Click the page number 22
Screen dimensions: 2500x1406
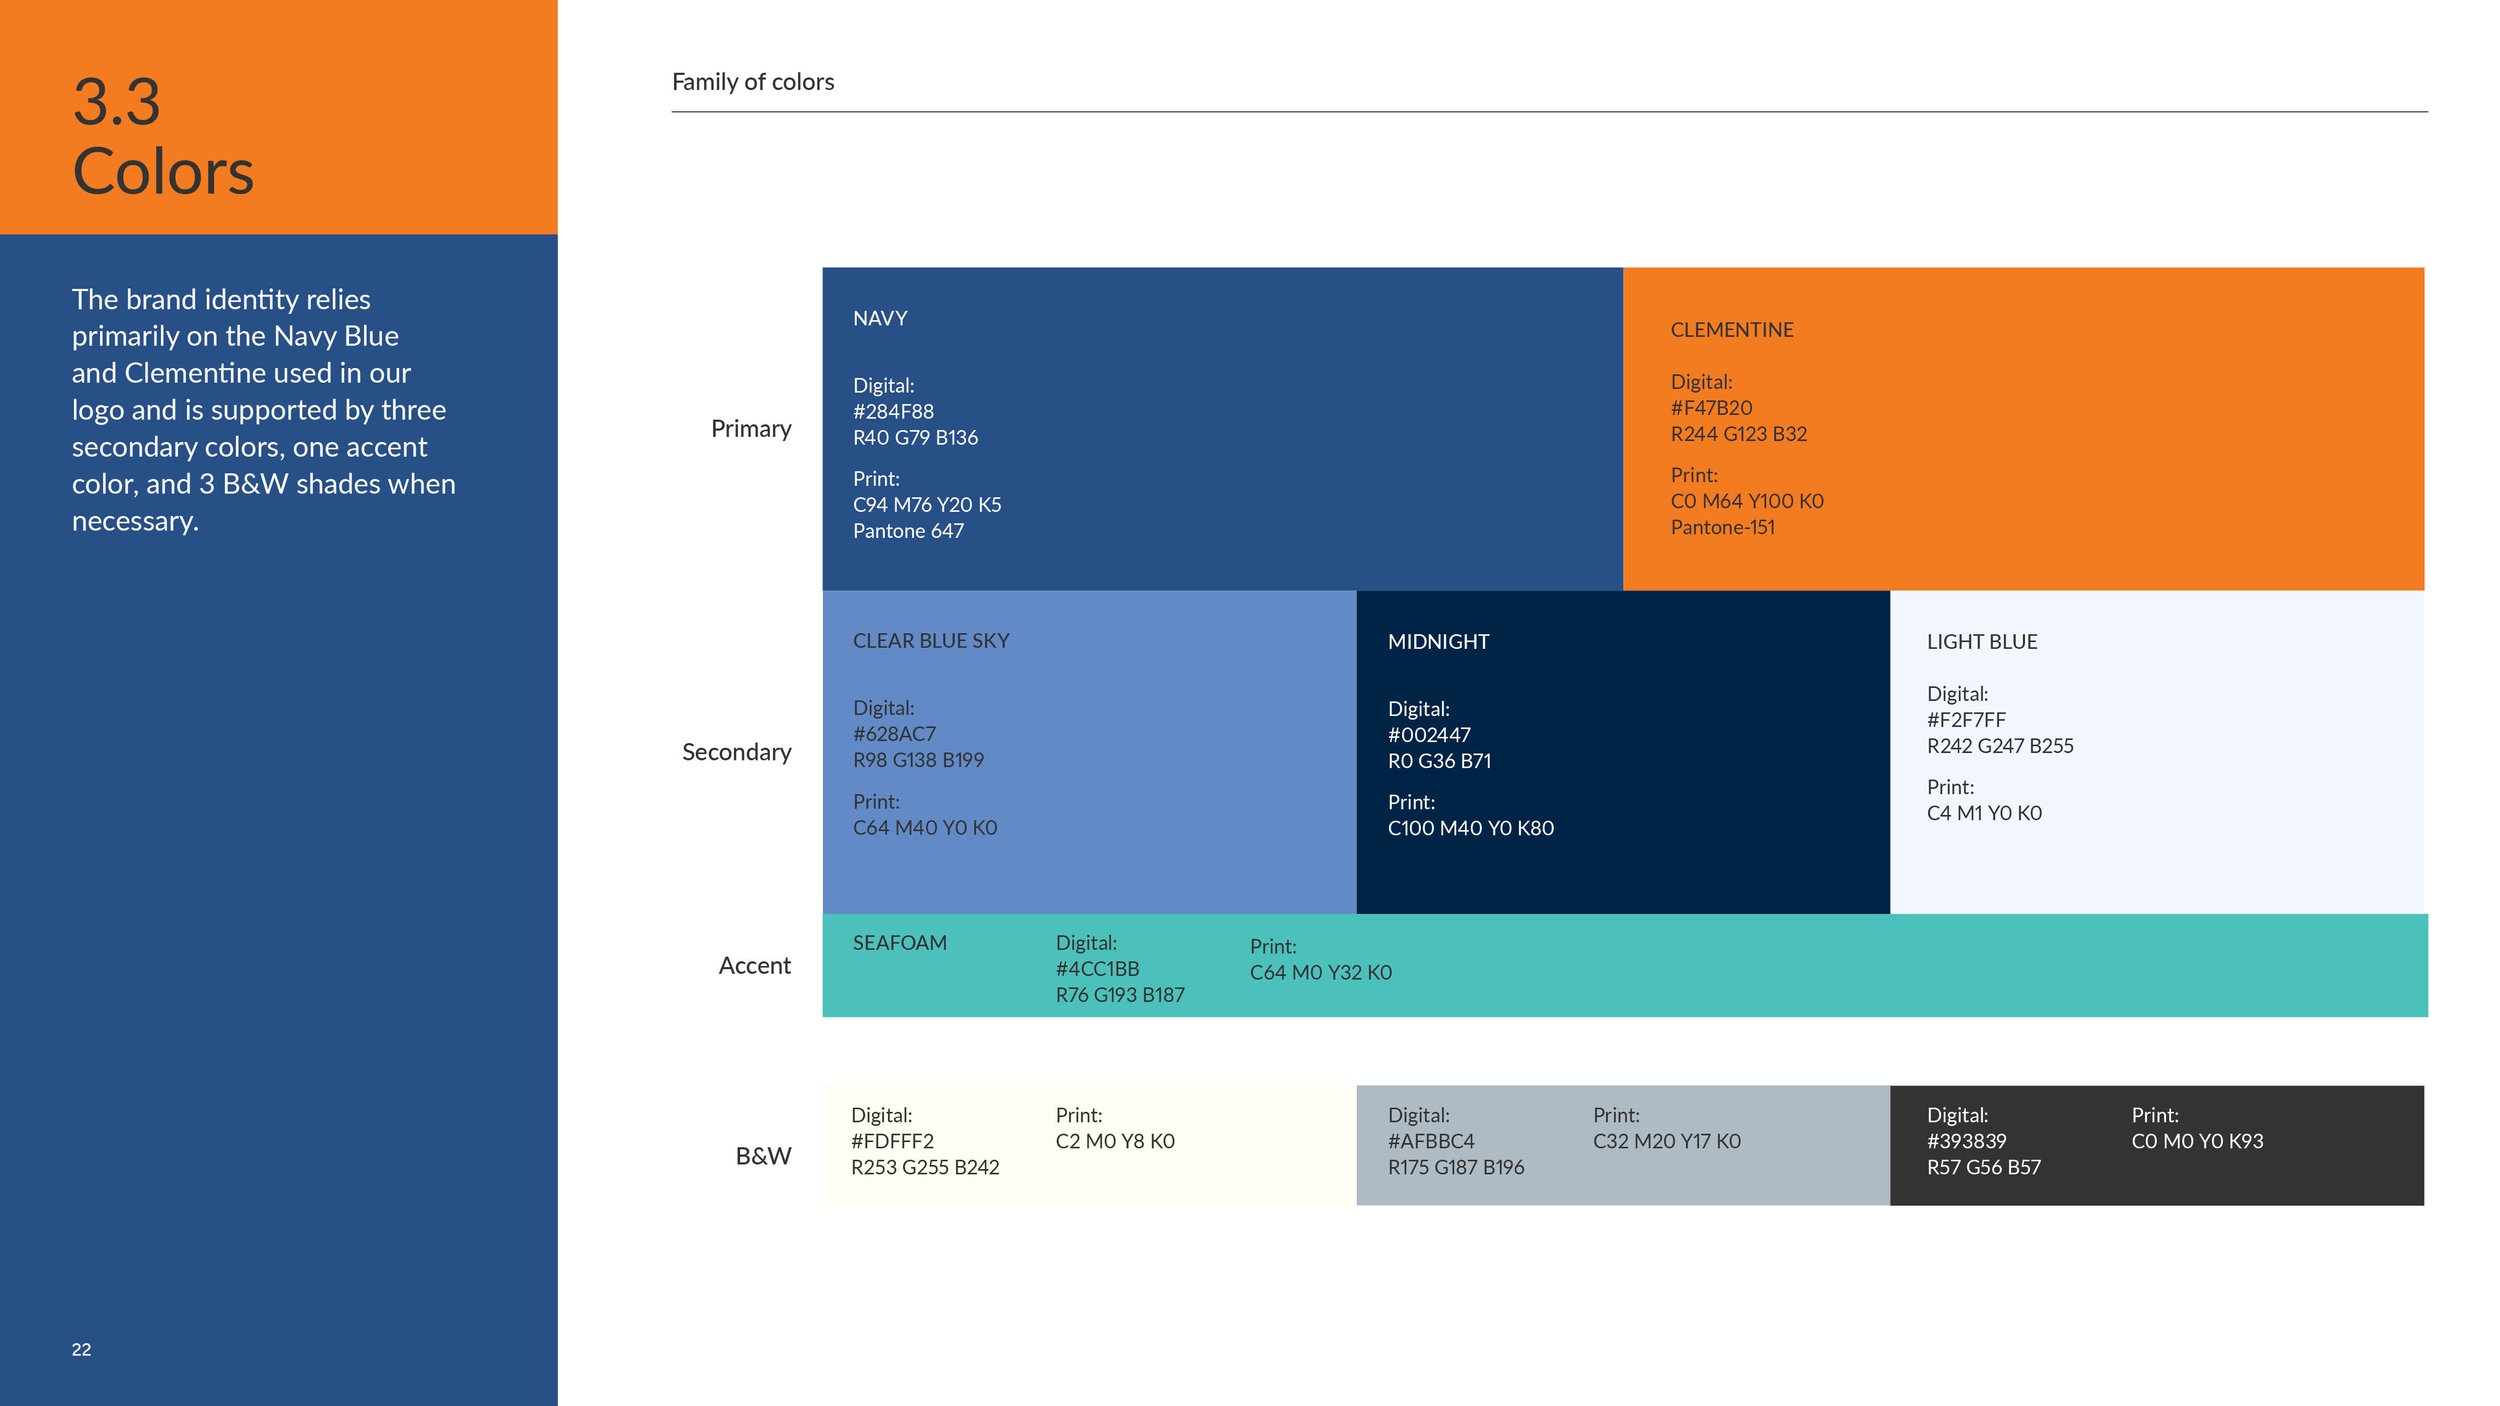(81, 1349)
